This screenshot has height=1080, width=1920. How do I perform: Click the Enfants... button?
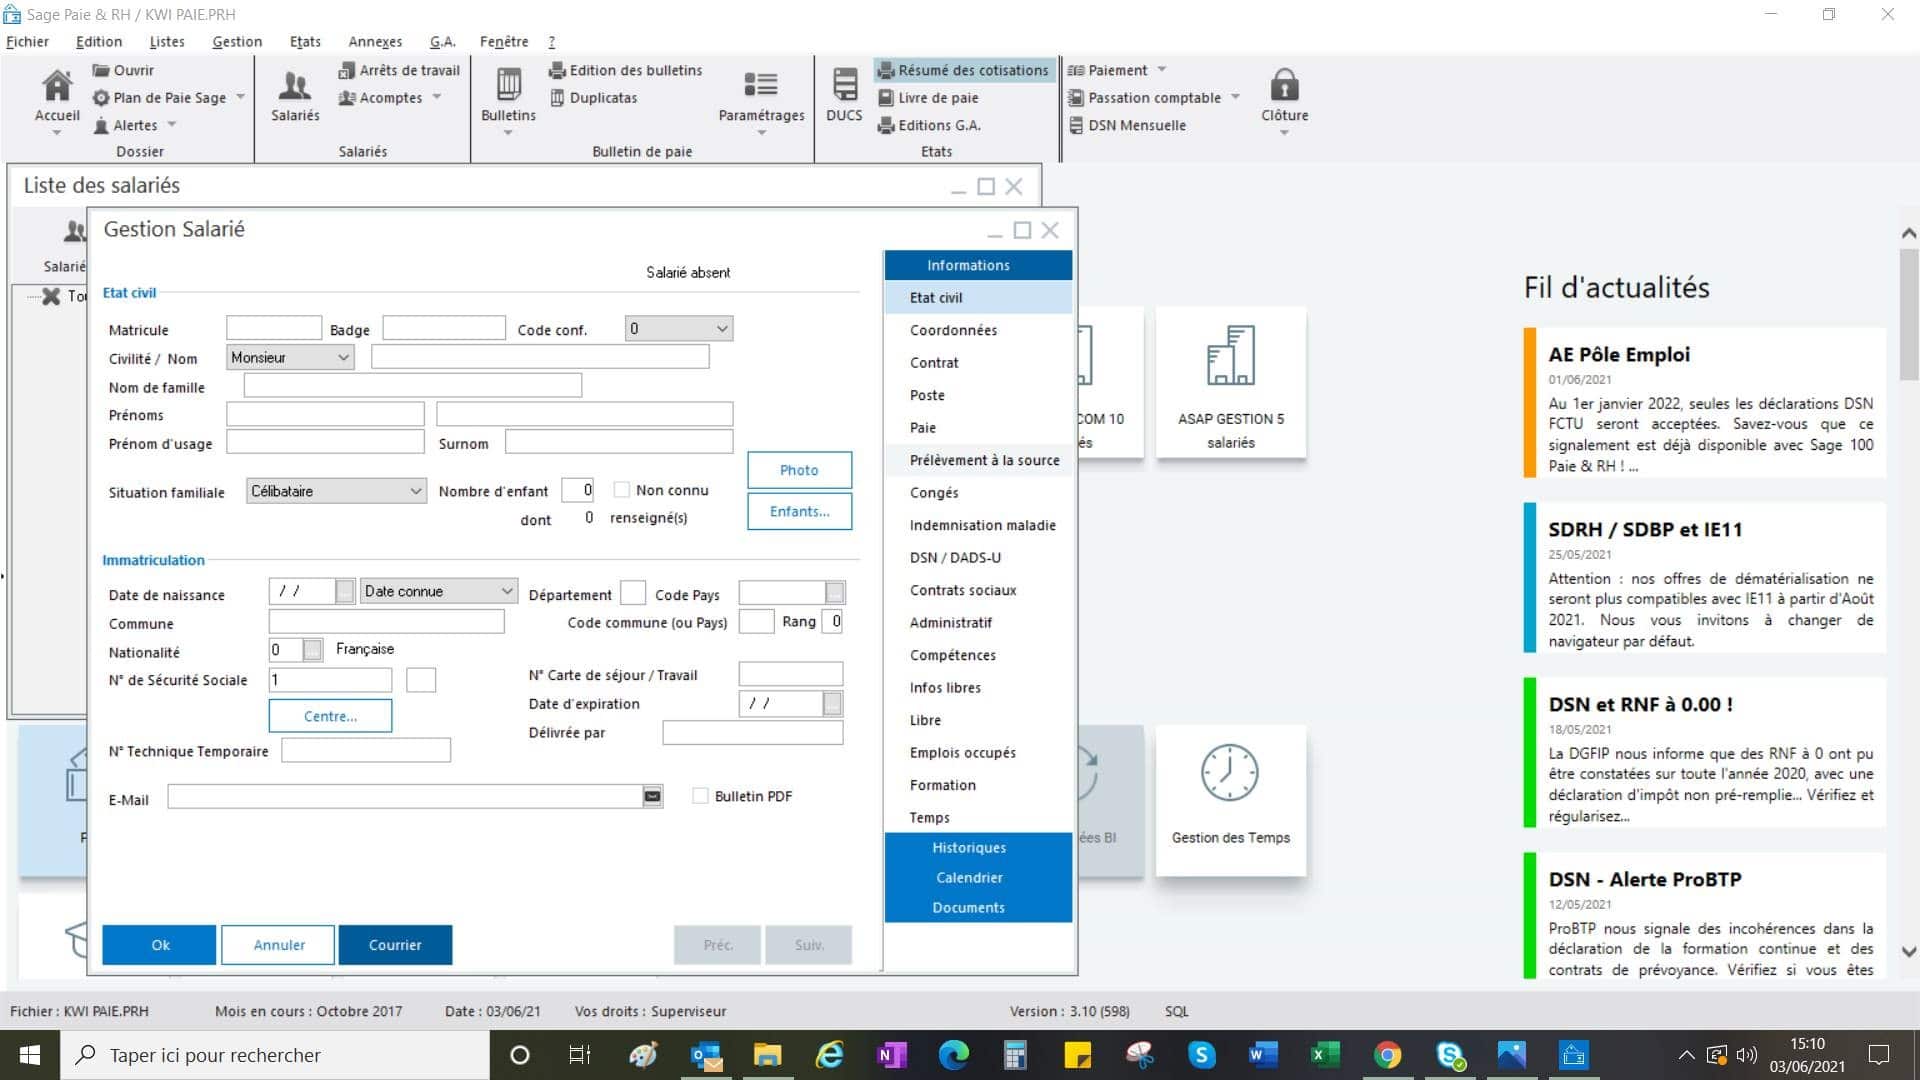tap(799, 511)
